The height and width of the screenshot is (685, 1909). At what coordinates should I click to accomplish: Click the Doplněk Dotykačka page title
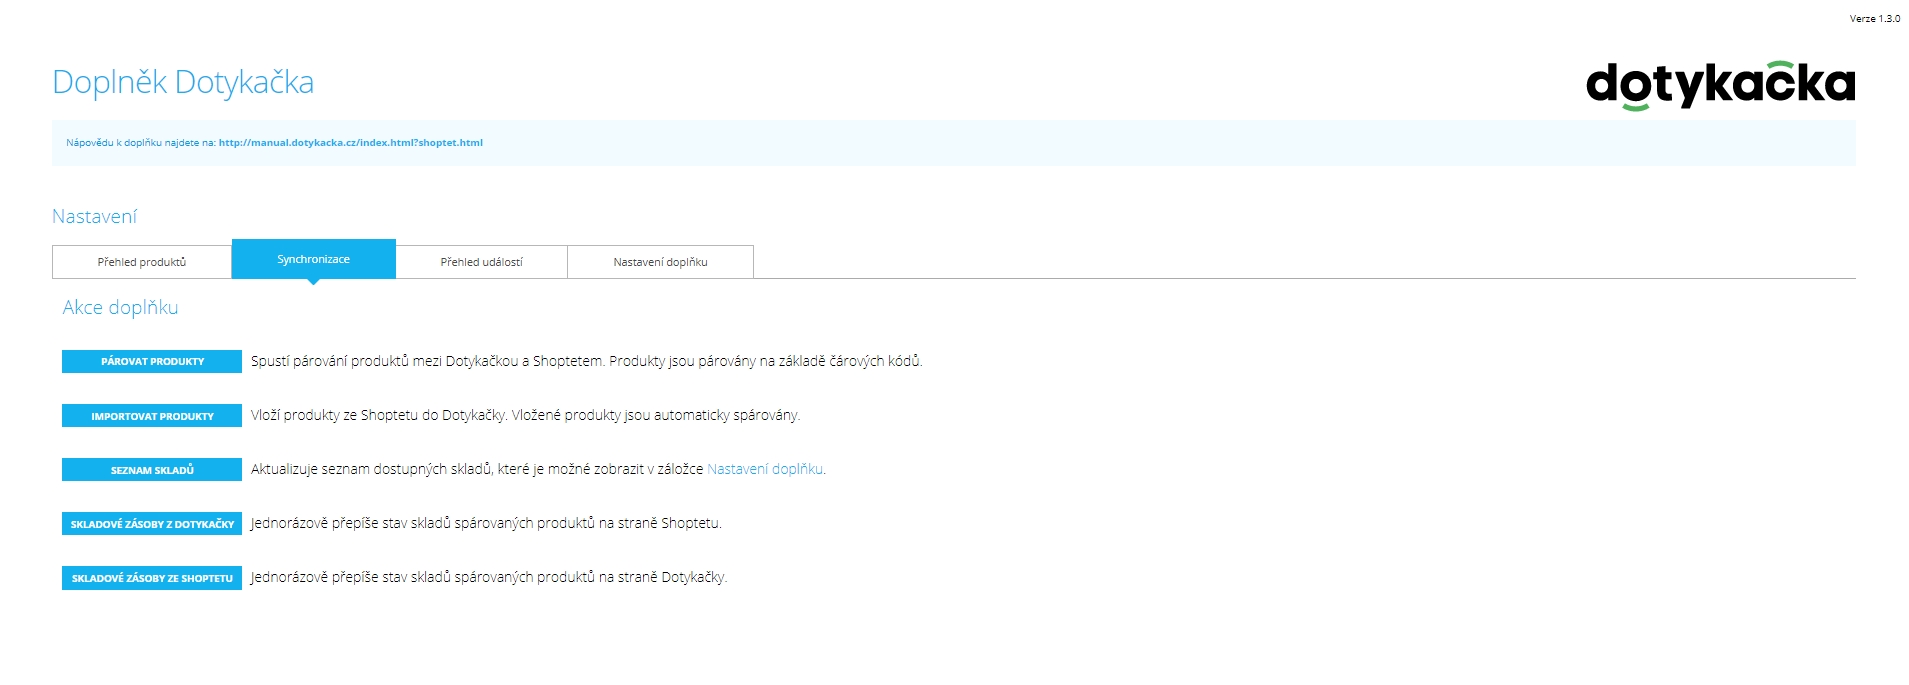point(183,82)
